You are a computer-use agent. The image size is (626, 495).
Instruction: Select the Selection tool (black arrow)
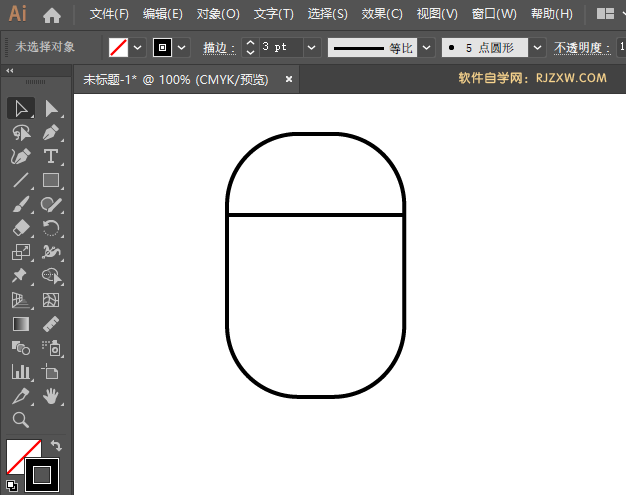[21, 108]
